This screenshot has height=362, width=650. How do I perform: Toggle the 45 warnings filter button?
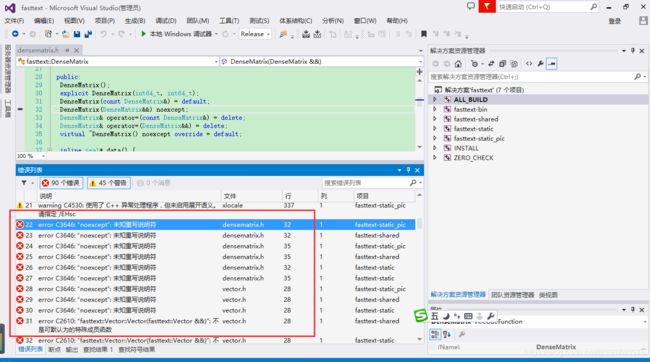109,183
